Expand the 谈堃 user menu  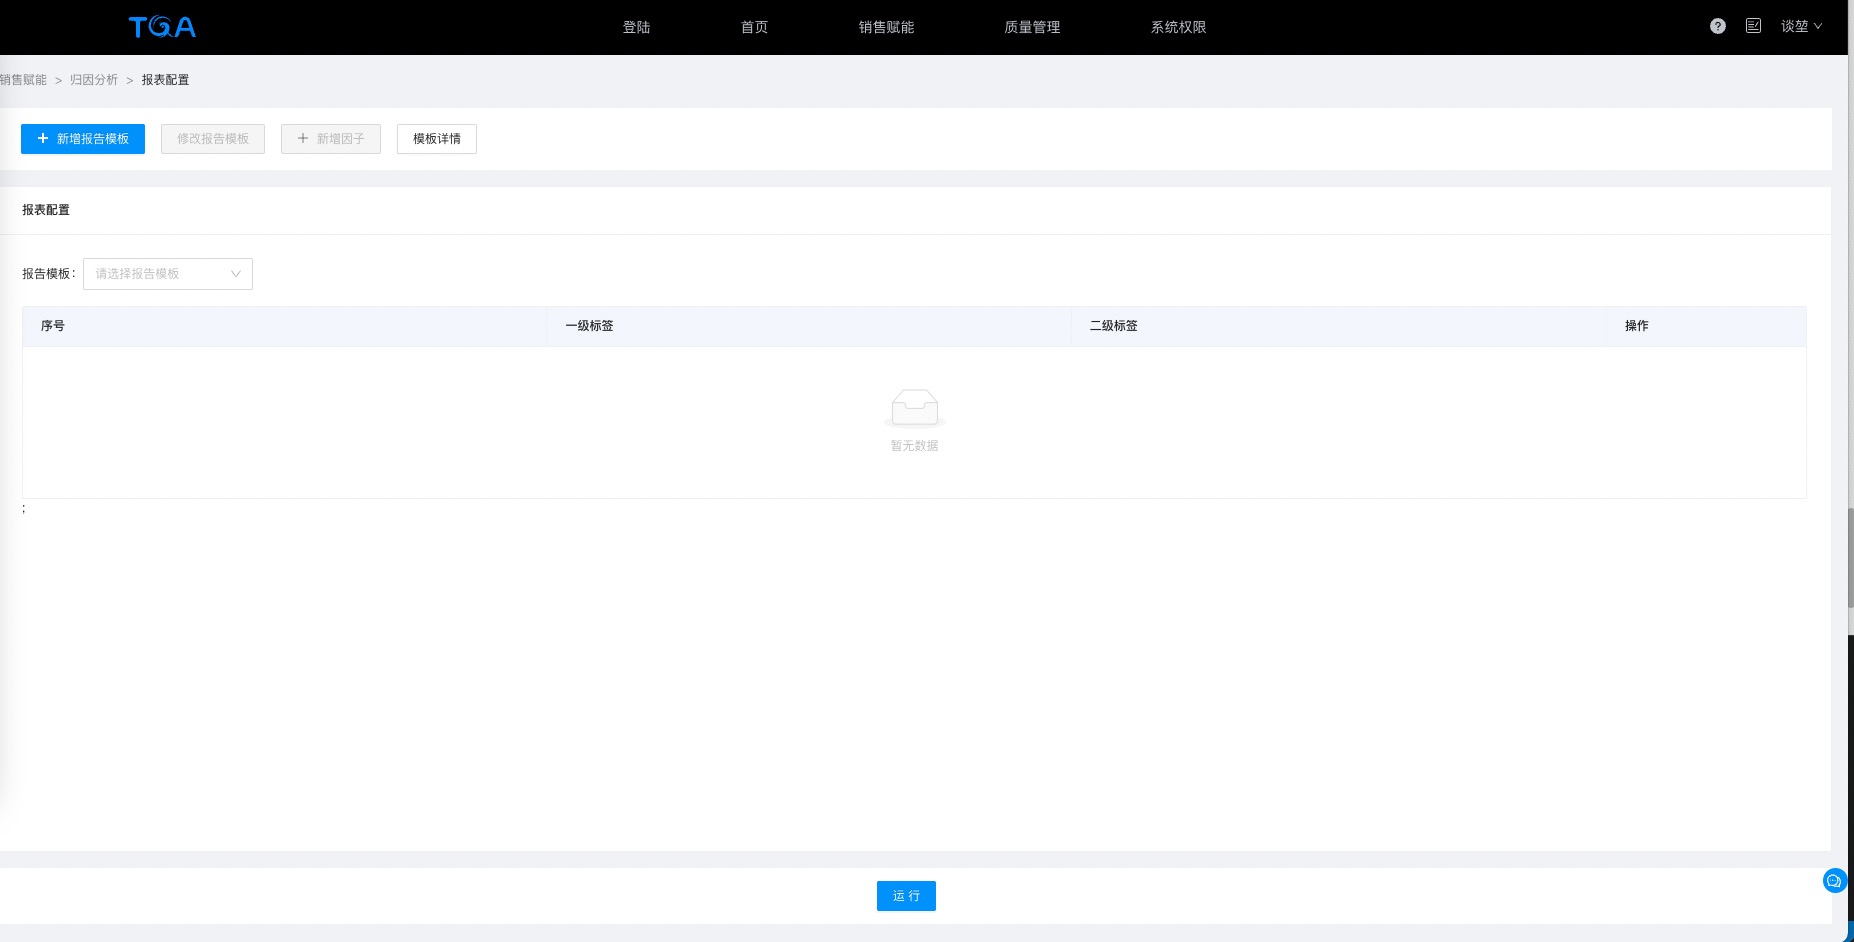1801,26
